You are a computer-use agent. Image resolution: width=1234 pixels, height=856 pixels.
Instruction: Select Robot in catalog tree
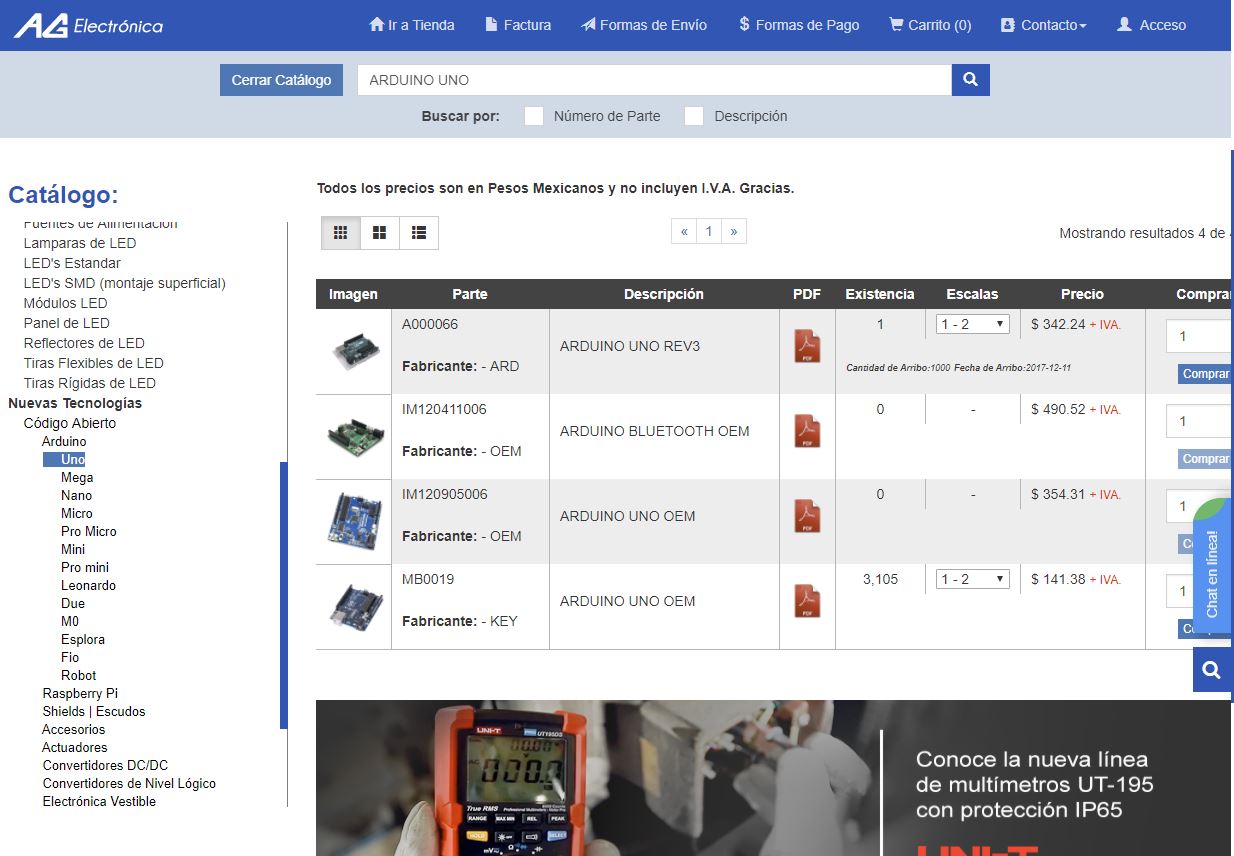pyautogui.click(x=78, y=675)
